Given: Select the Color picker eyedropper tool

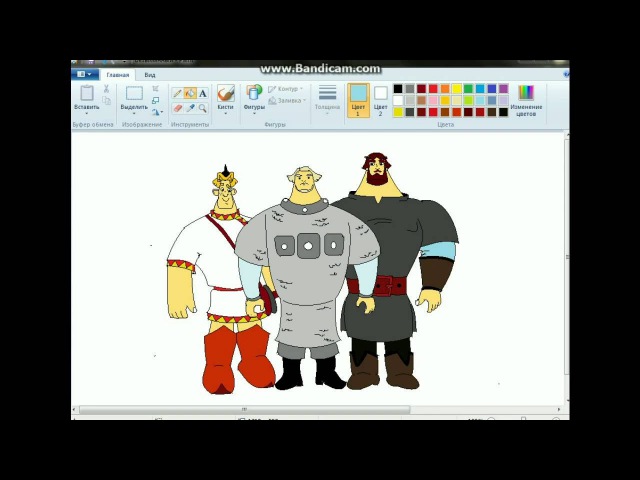Looking at the screenshot, I should pyautogui.click(x=190, y=108).
